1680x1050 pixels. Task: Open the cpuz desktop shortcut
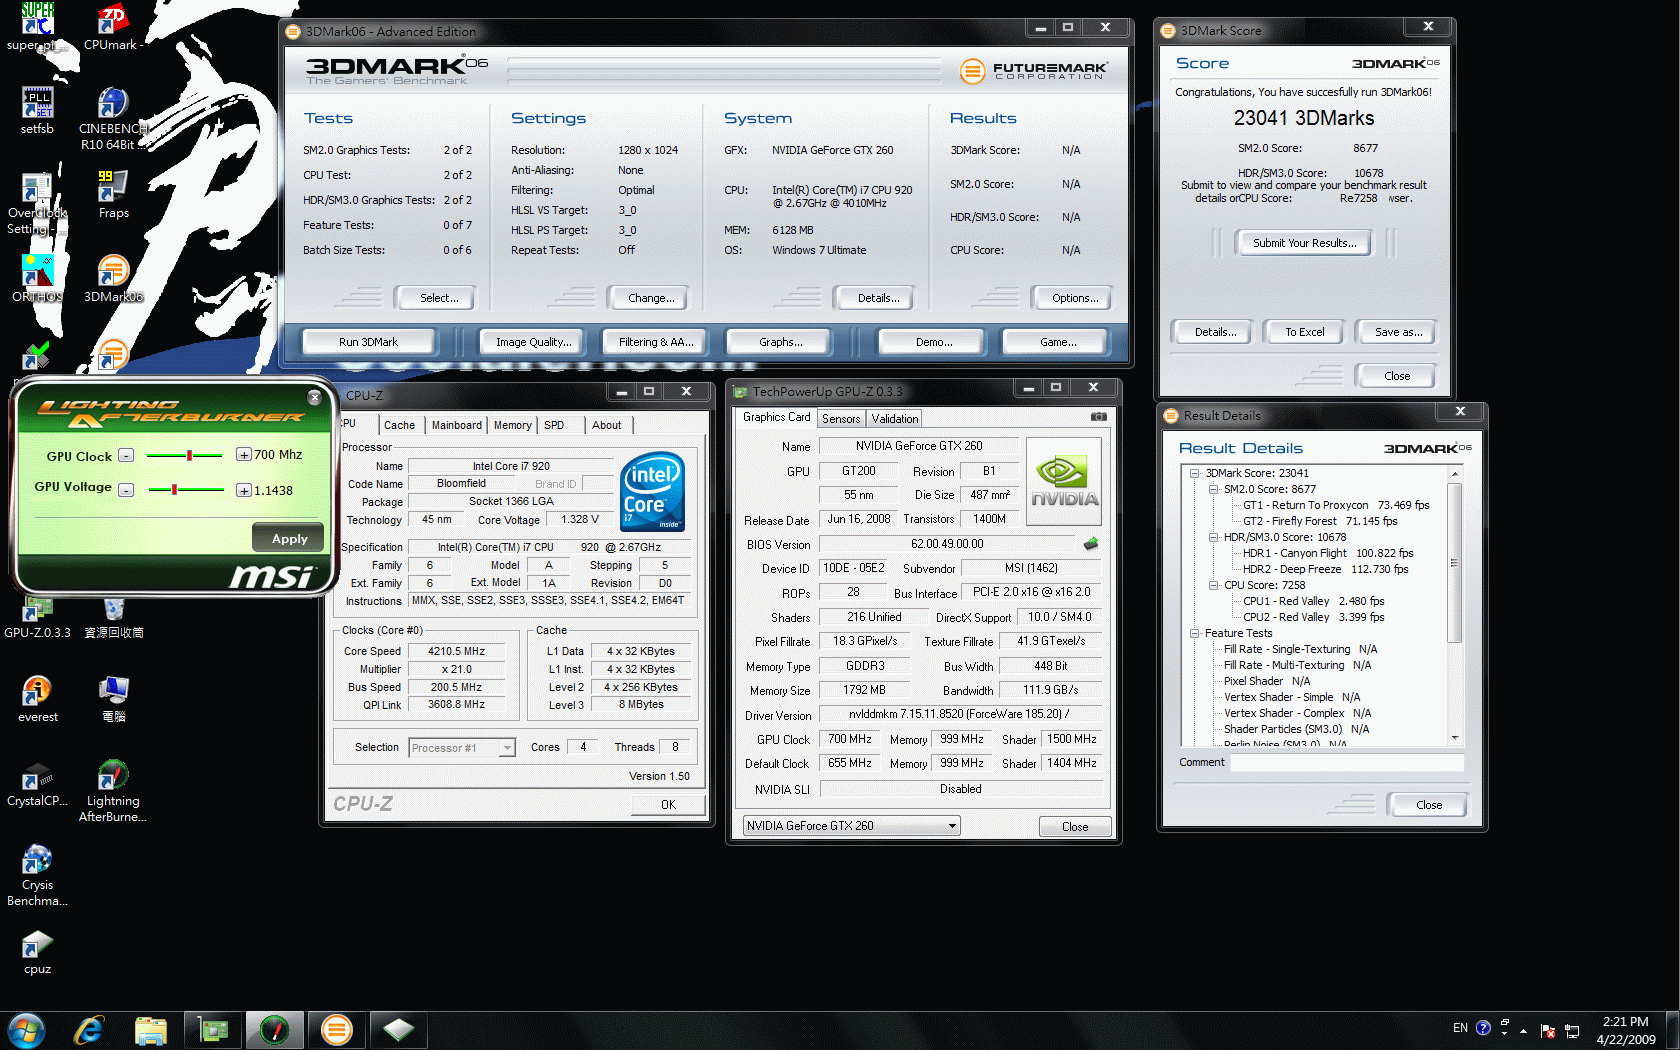(37, 950)
